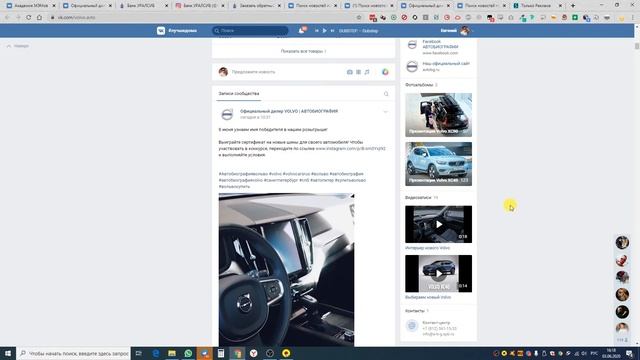Open VK notifications bell
640x360 pixels.
pos(301,31)
